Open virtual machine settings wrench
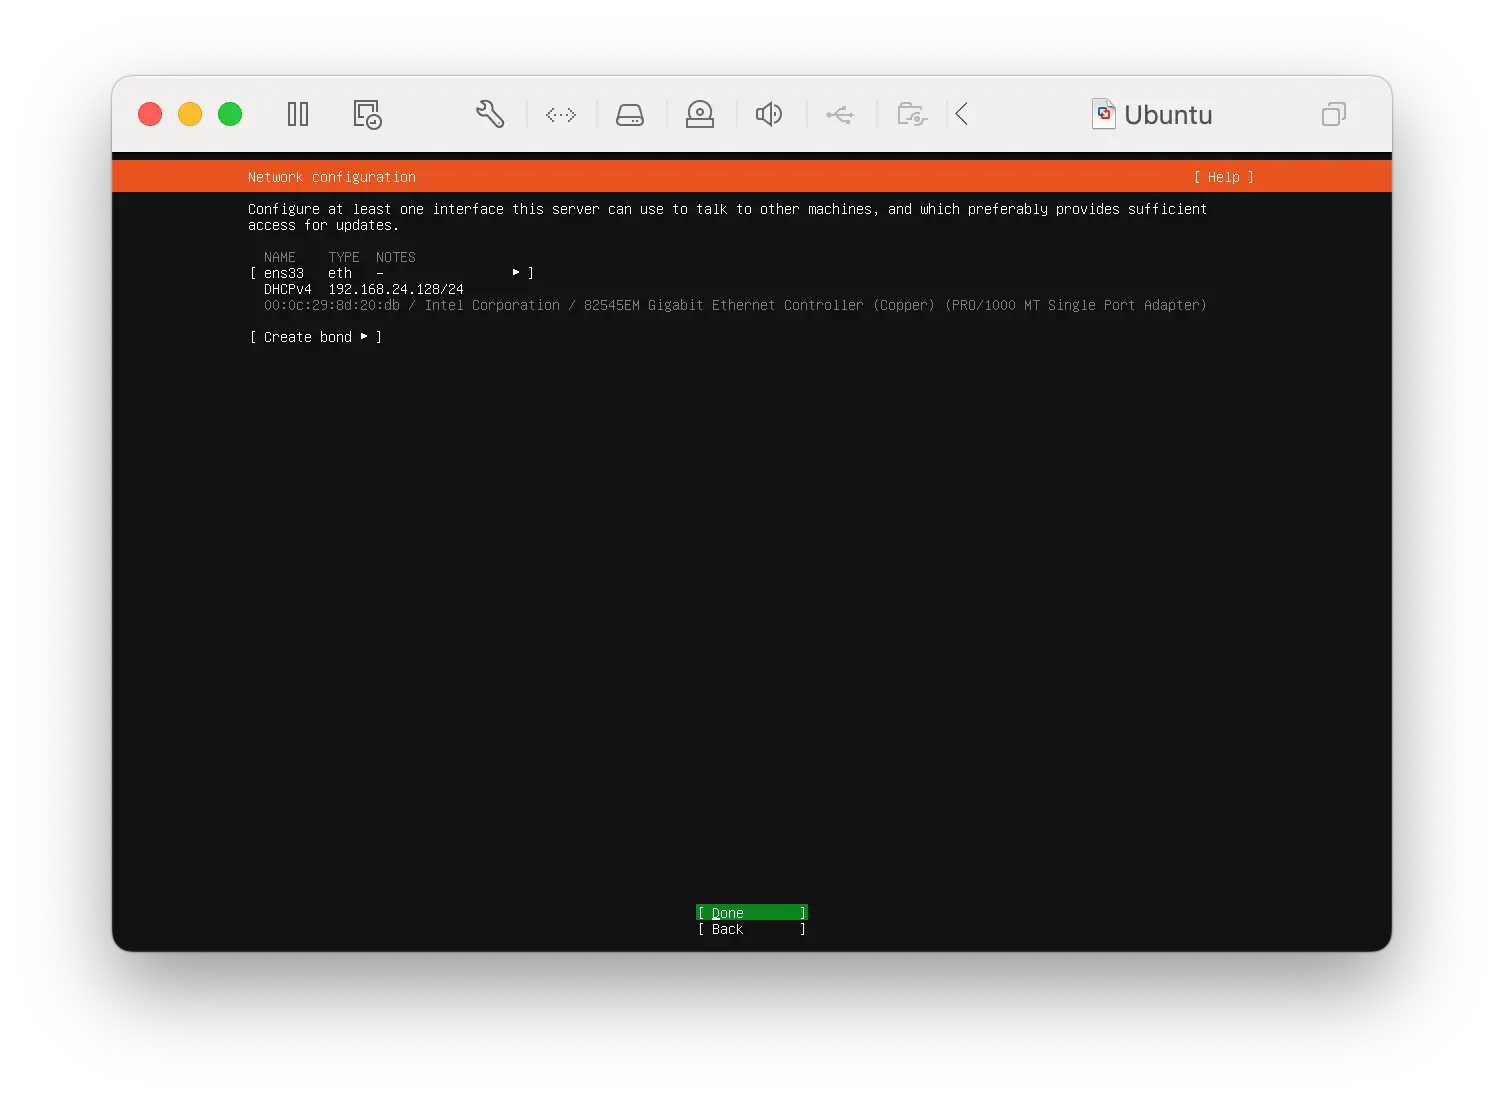Image resolution: width=1504 pixels, height=1100 pixels. pos(490,114)
